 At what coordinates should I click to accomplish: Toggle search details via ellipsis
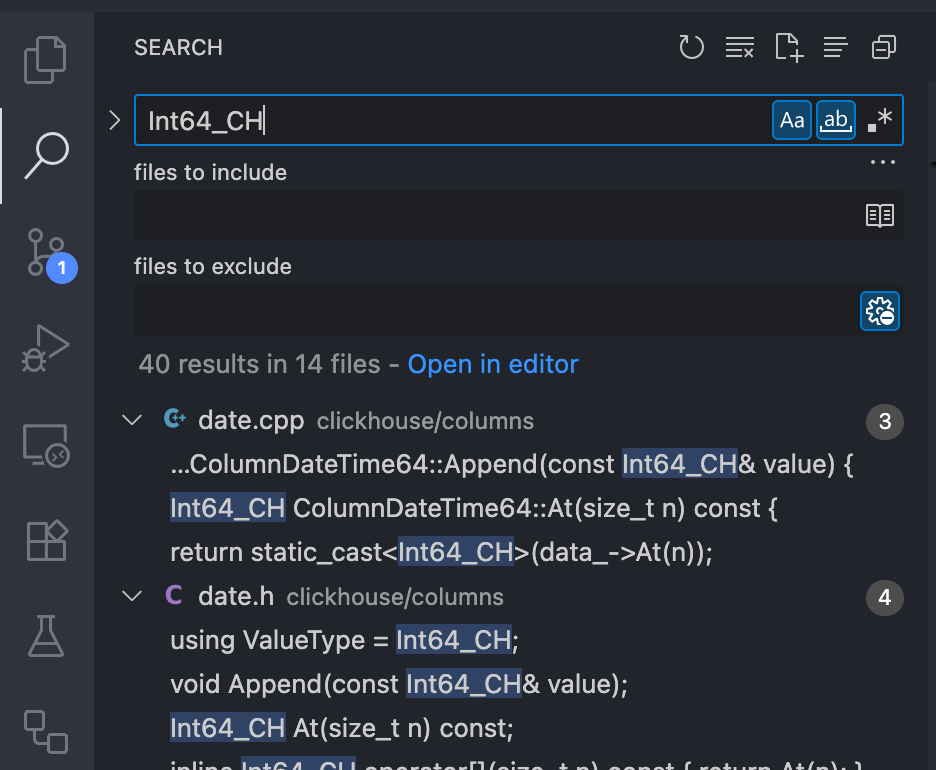(882, 162)
